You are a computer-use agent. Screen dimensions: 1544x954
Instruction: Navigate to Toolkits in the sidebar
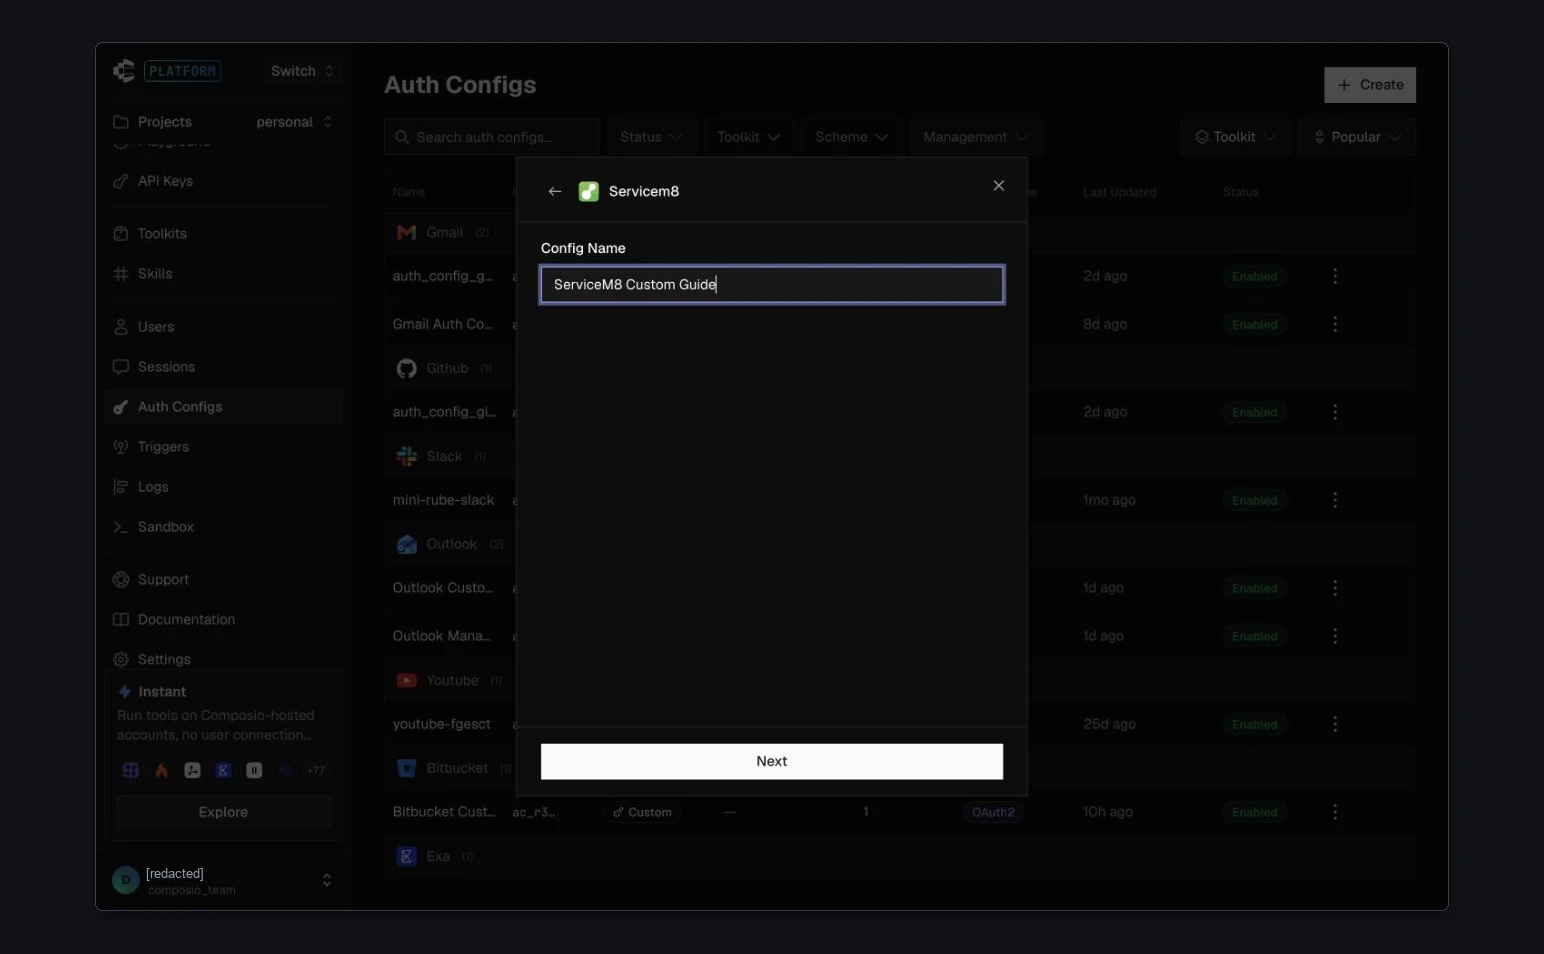coord(162,234)
